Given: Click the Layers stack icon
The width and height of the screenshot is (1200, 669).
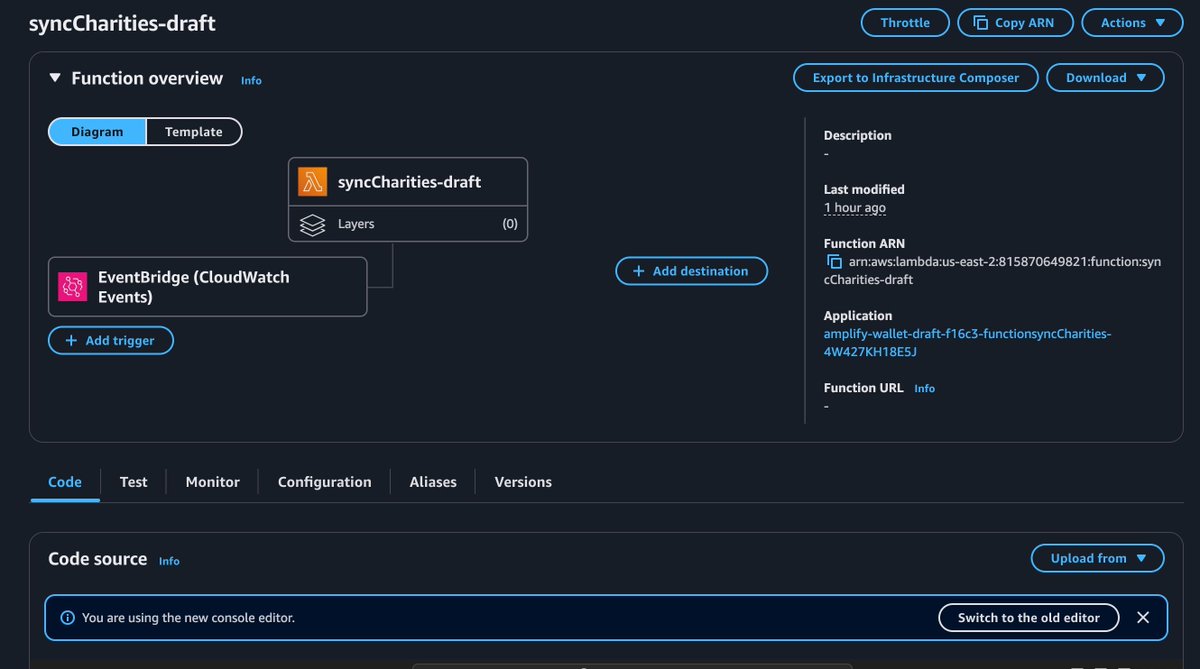Looking at the screenshot, I should (313, 224).
